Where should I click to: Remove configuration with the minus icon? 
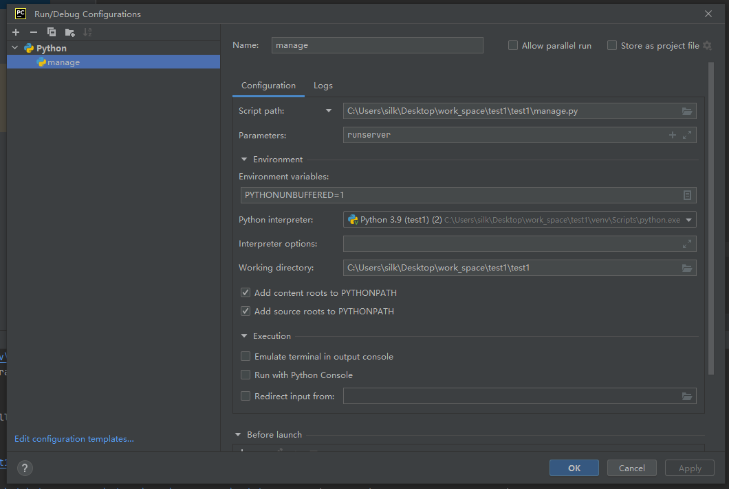click(34, 32)
